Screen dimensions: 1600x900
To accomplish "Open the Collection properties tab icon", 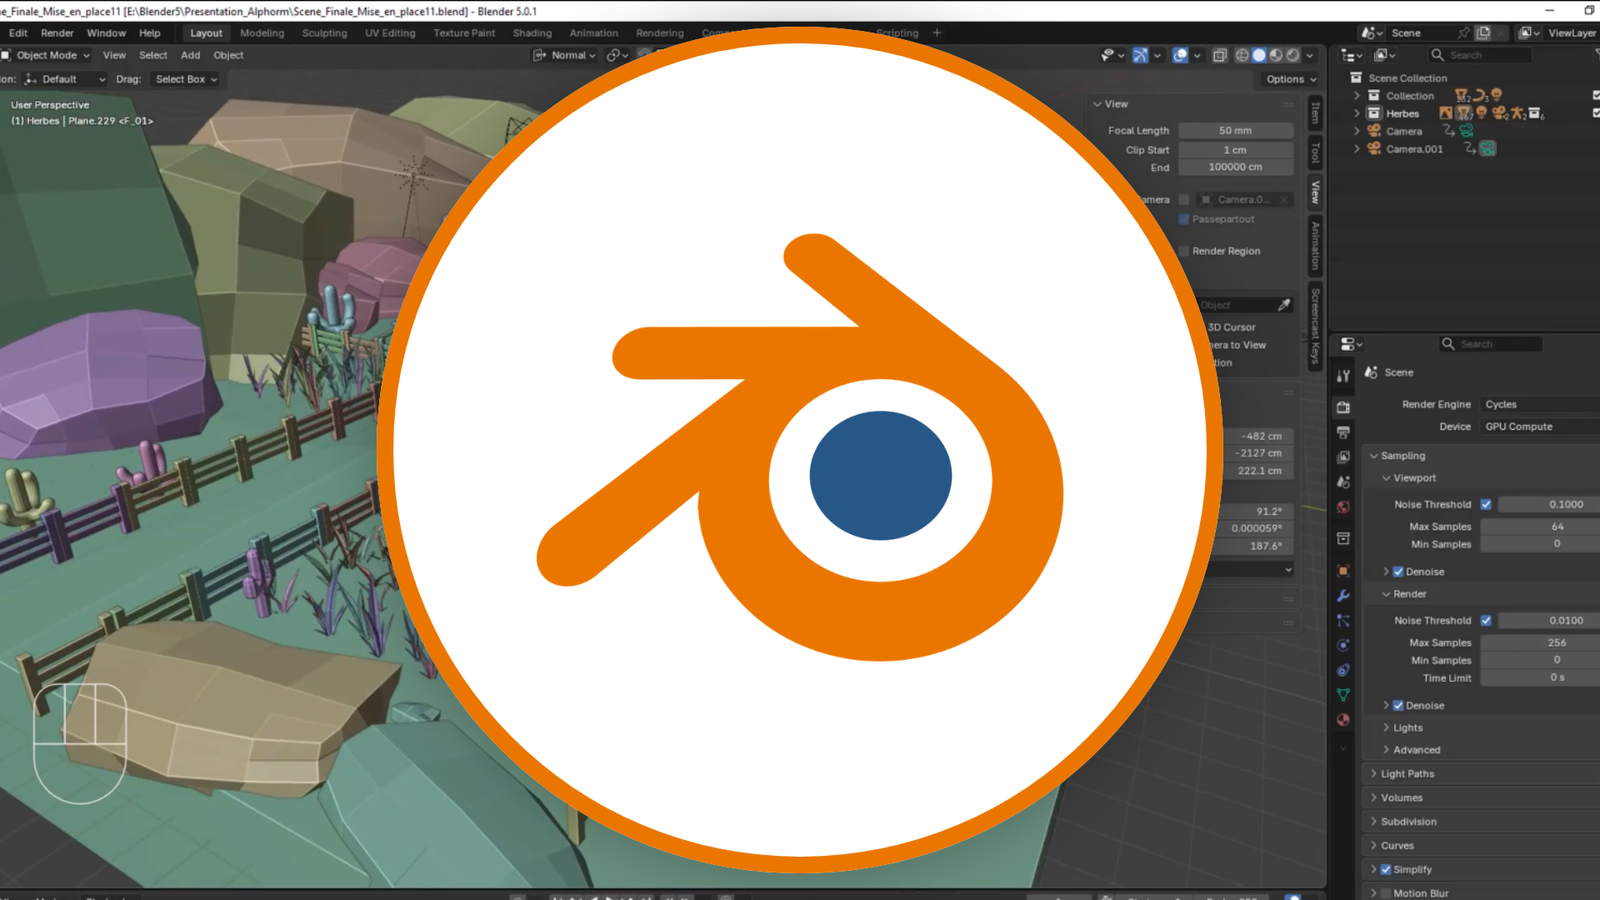I will tap(1343, 539).
